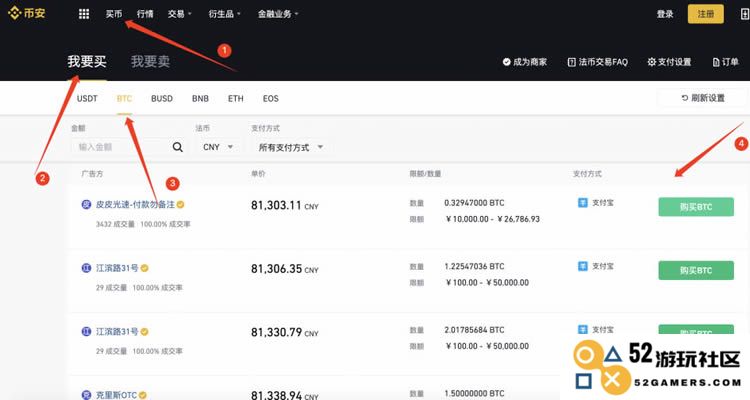Viewport: 750px width, 400px height.
Task: Select the USDT coin tab
Action: [x=87, y=99]
